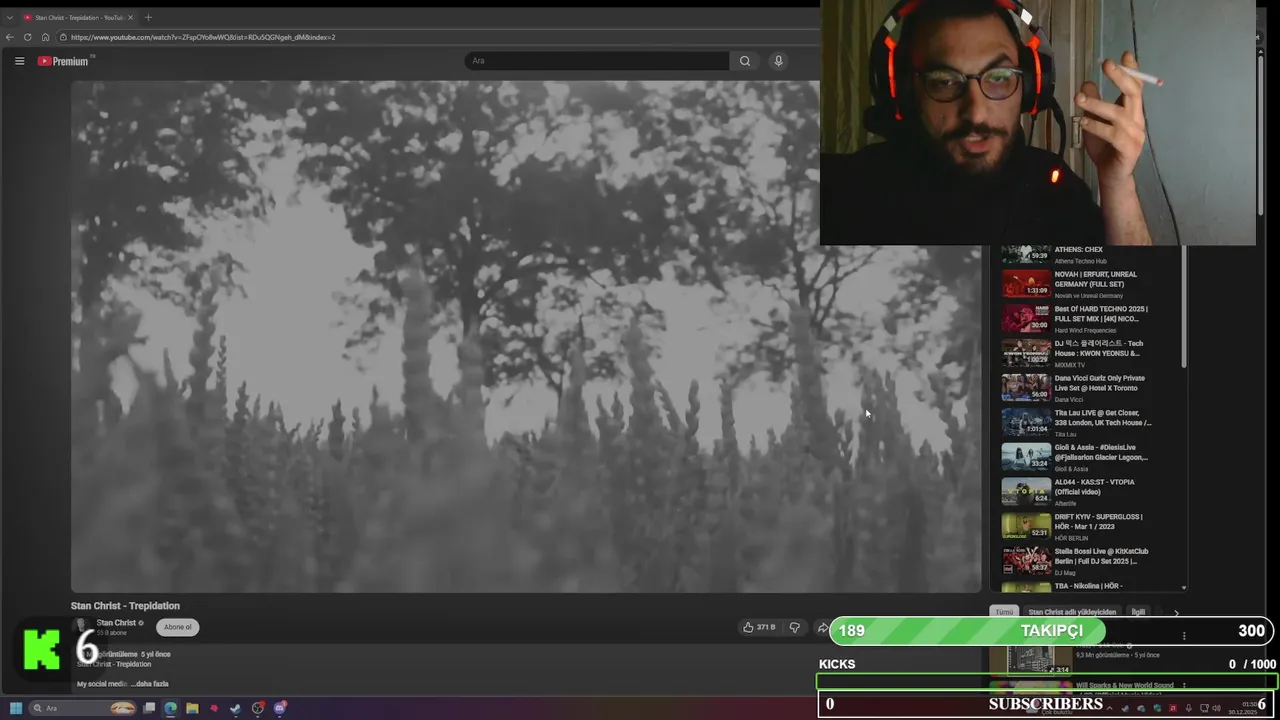1280x720 pixels.
Task: Open 'Best Of HARD TECHNO 2025' video
Action: click(1100, 314)
